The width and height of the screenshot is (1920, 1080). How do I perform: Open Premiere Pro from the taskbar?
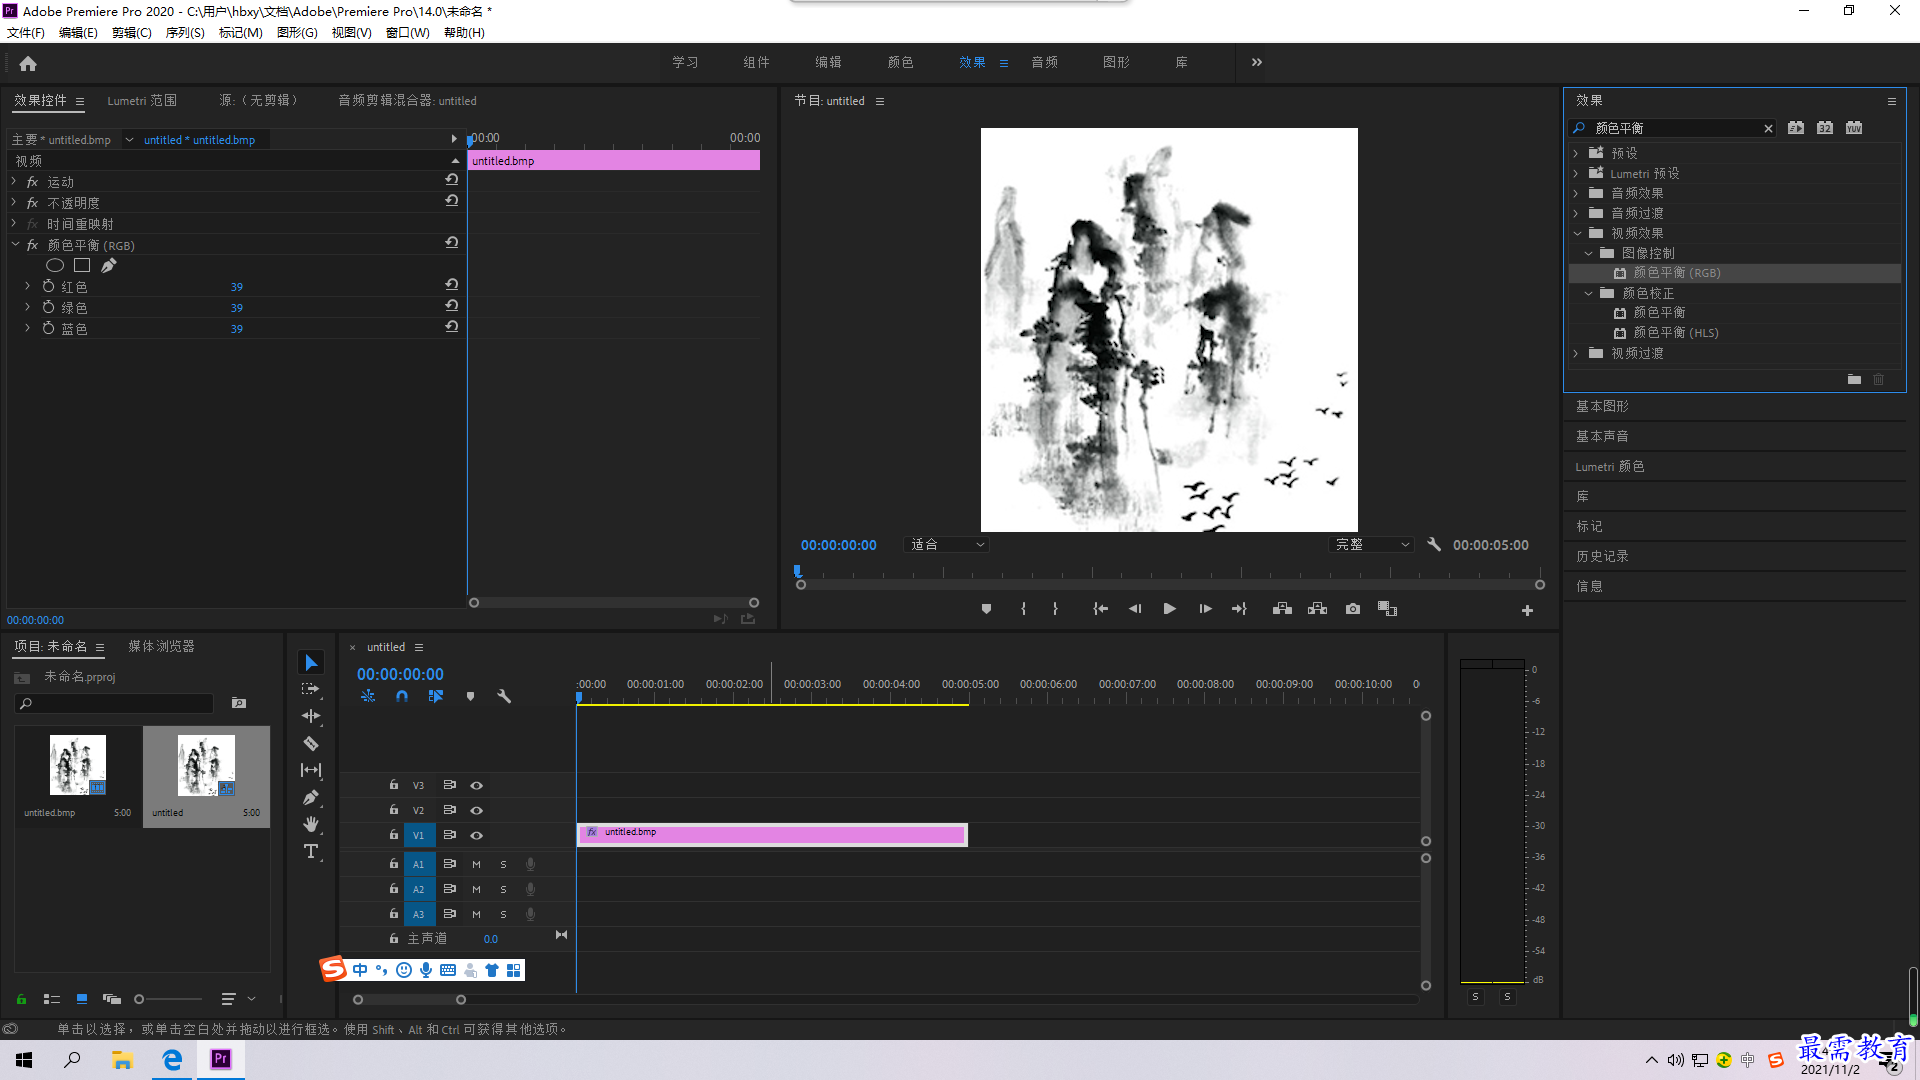click(x=221, y=1059)
